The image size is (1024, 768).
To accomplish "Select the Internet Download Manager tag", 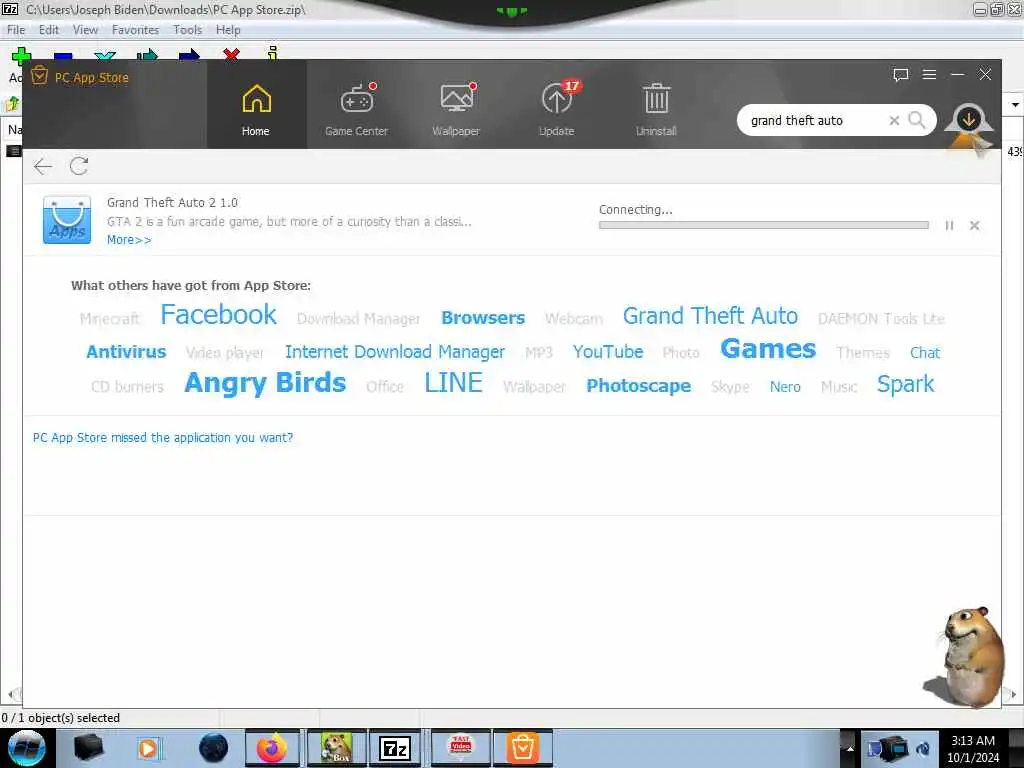I will (395, 352).
